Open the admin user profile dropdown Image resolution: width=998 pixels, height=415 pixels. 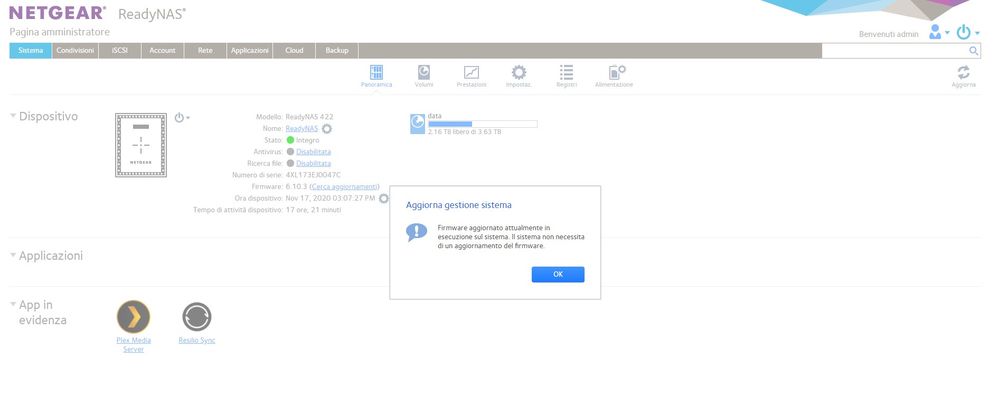pyautogui.click(x=938, y=33)
